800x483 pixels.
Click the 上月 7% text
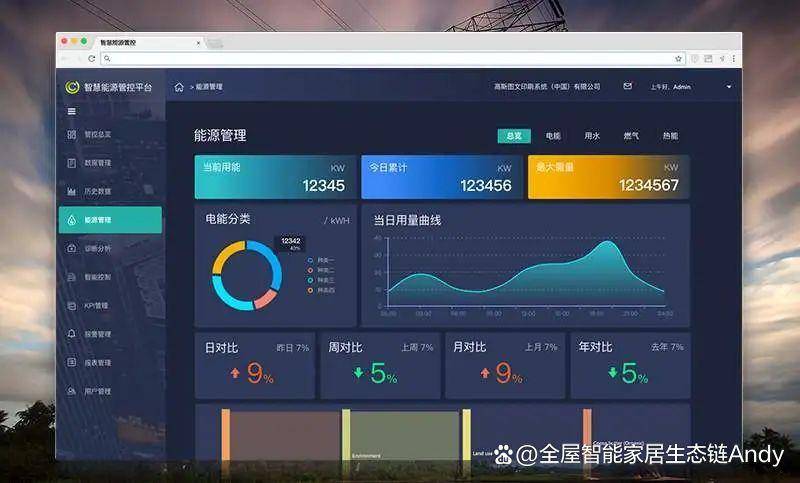coord(541,348)
